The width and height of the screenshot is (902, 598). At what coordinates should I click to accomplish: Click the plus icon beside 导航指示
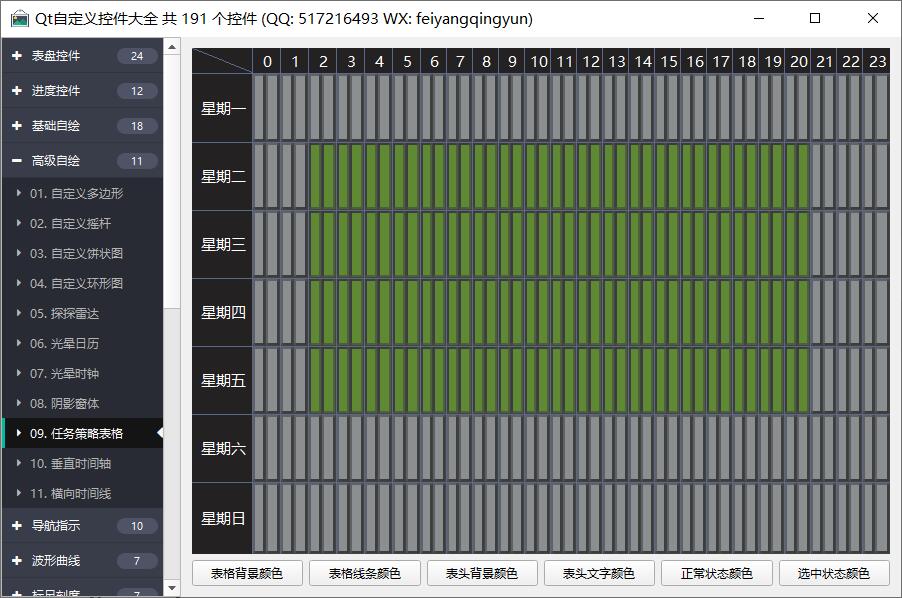[17, 526]
